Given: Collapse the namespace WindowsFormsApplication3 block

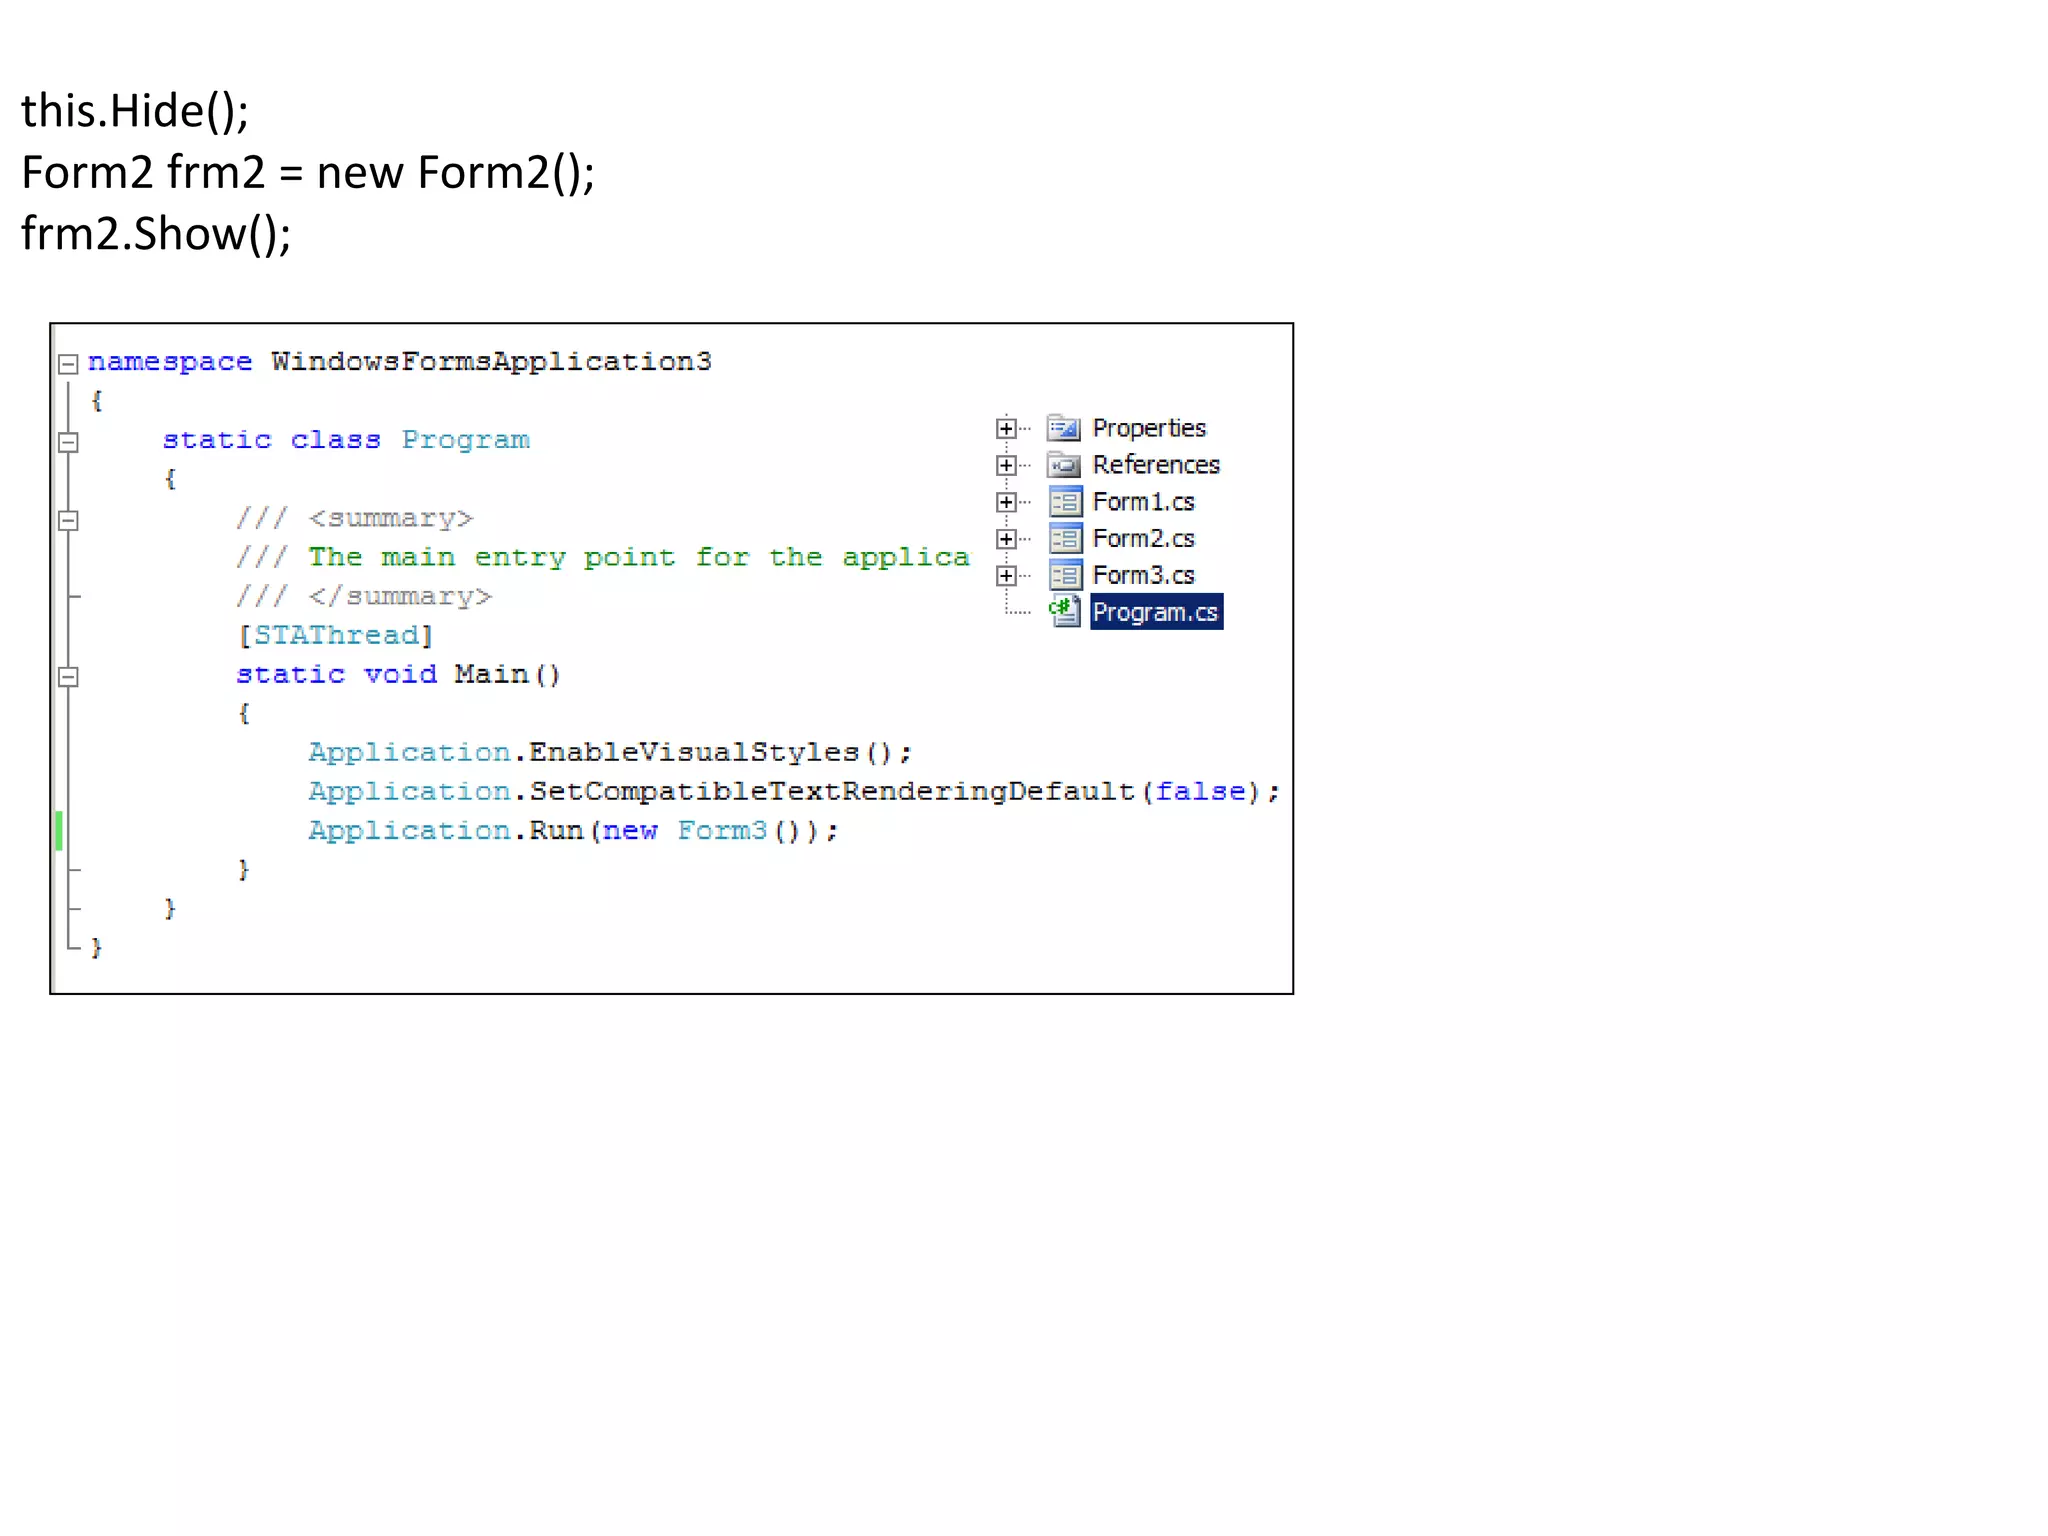Looking at the screenshot, I should pyautogui.click(x=68, y=364).
